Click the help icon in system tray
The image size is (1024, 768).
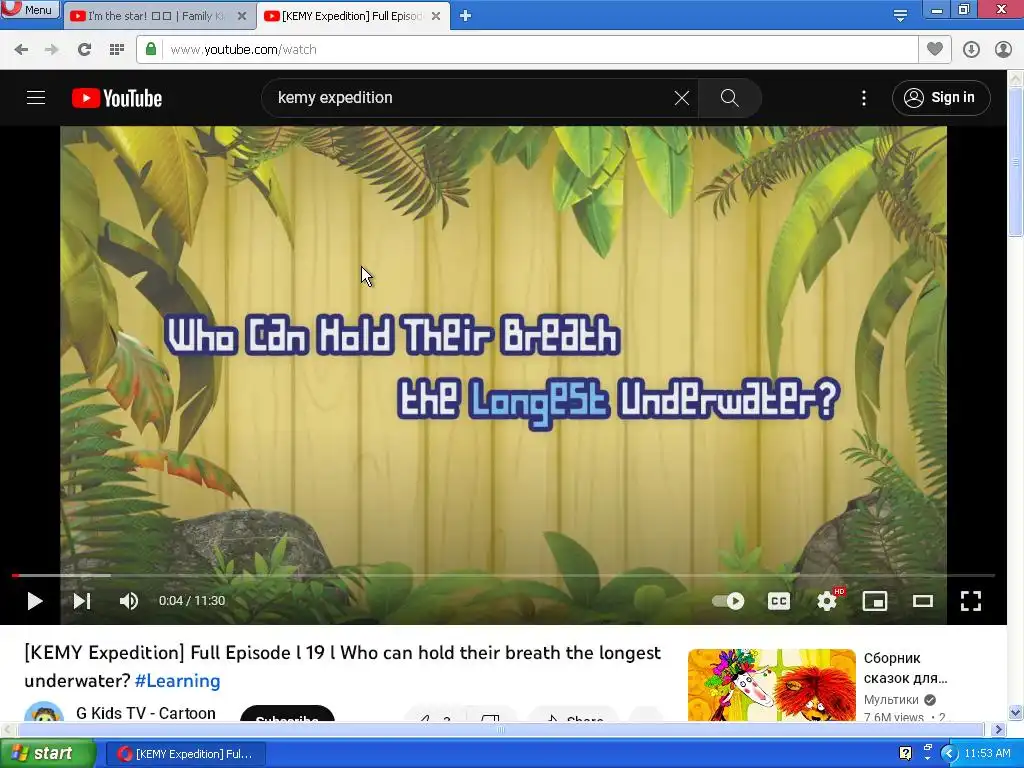[x=905, y=754]
